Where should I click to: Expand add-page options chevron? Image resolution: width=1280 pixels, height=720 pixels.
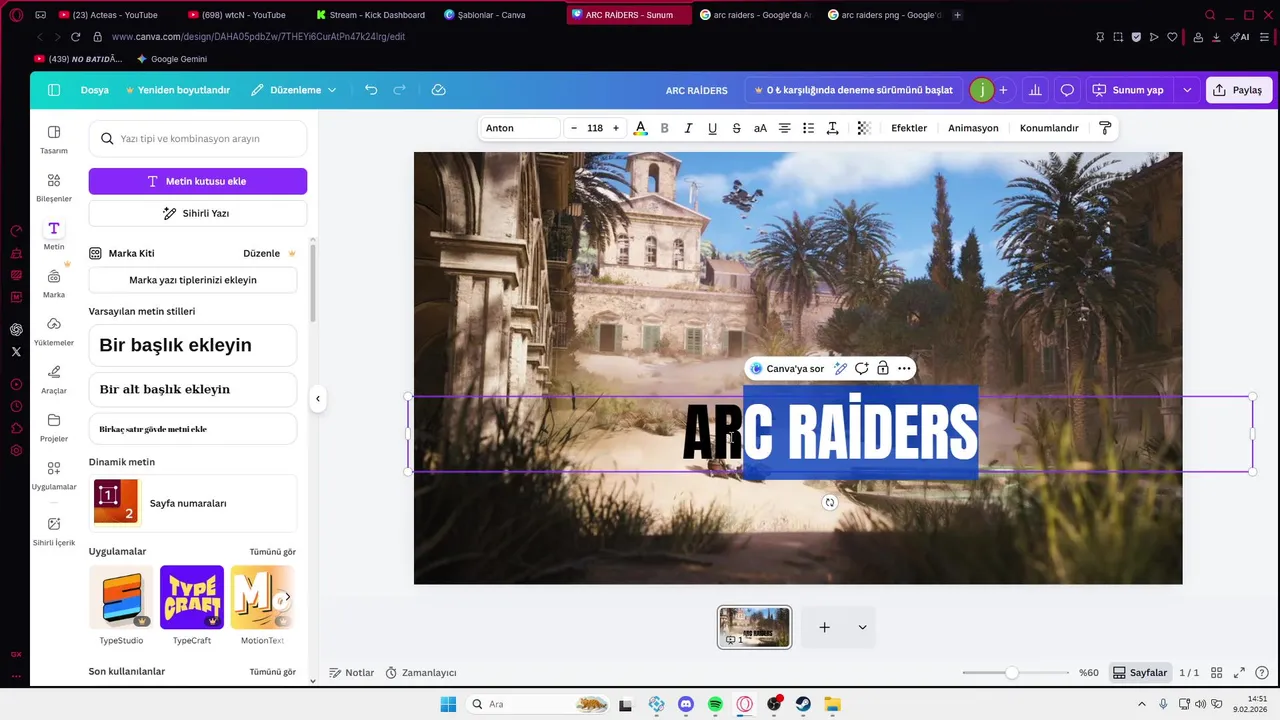(x=862, y=627)
